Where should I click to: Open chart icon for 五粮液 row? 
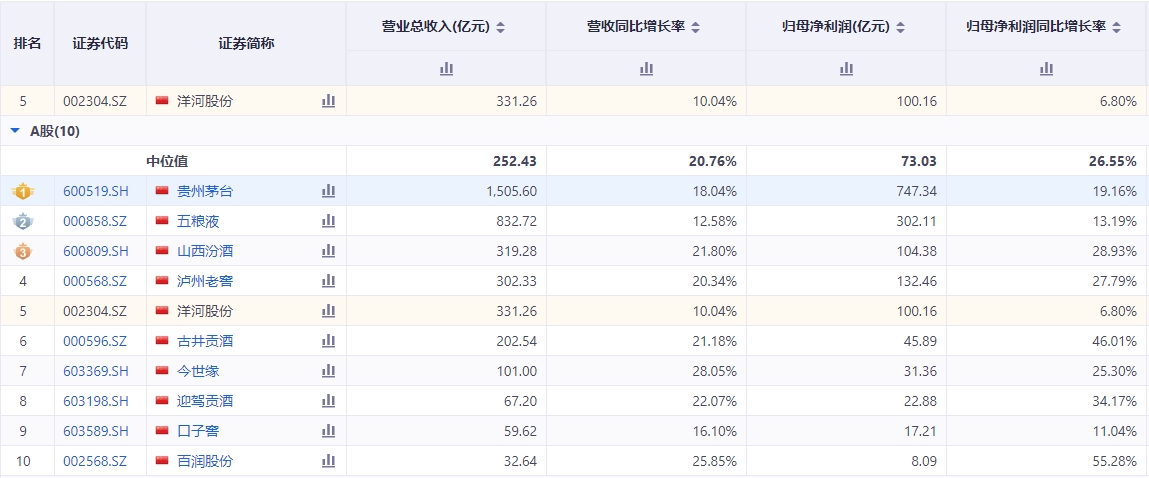[x=328, y=221]
